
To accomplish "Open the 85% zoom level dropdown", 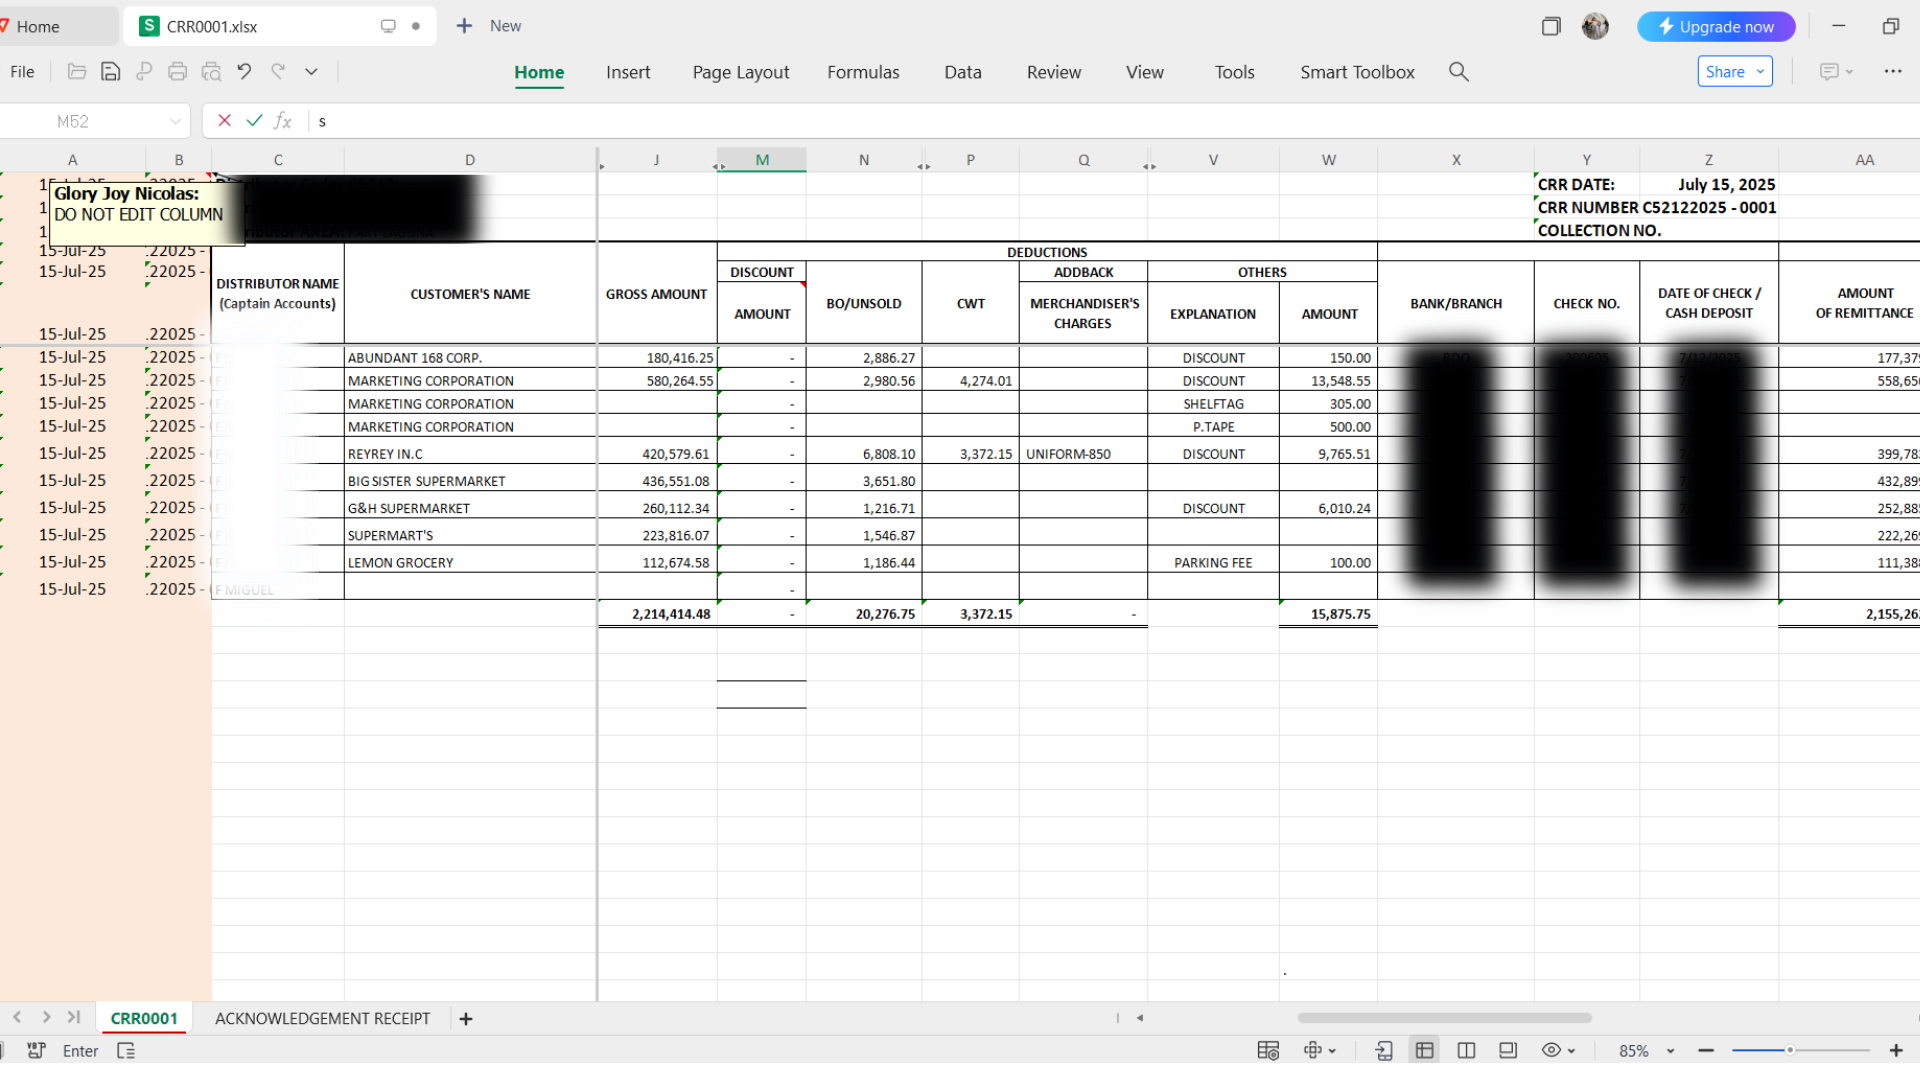I will click(x=1669, y=1051).
